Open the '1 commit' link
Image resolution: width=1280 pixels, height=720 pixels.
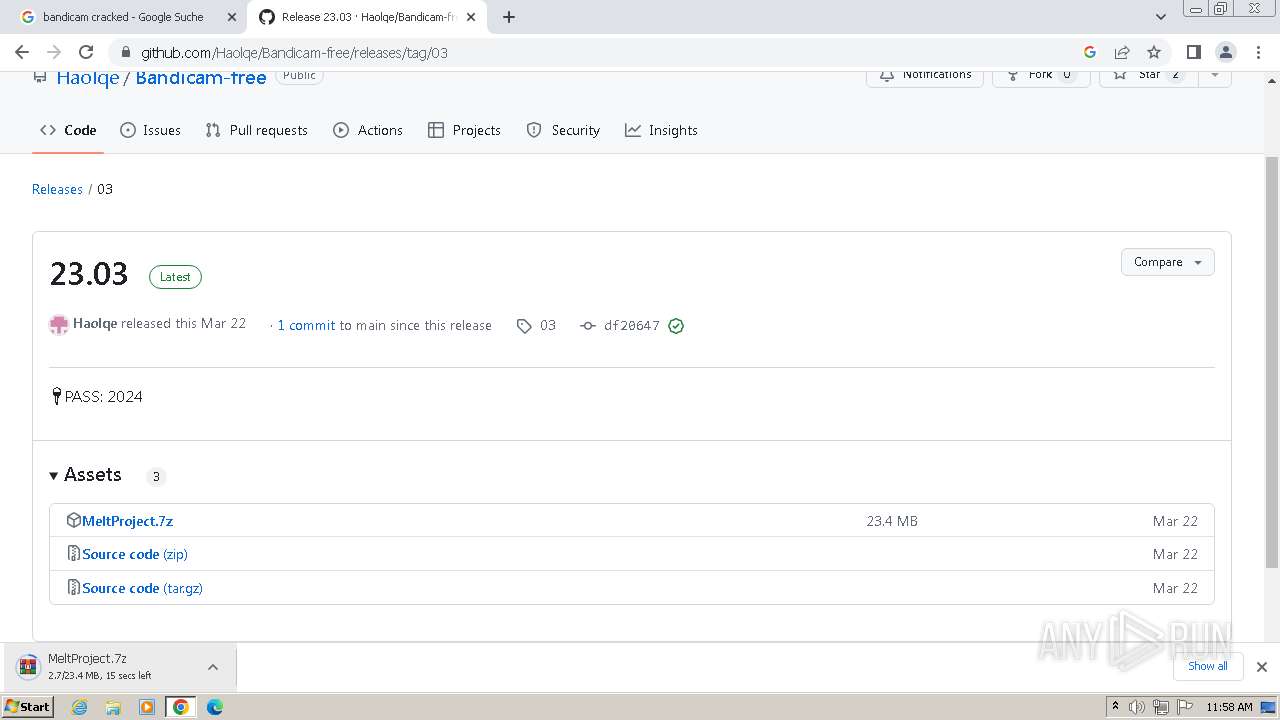(306, 325)
